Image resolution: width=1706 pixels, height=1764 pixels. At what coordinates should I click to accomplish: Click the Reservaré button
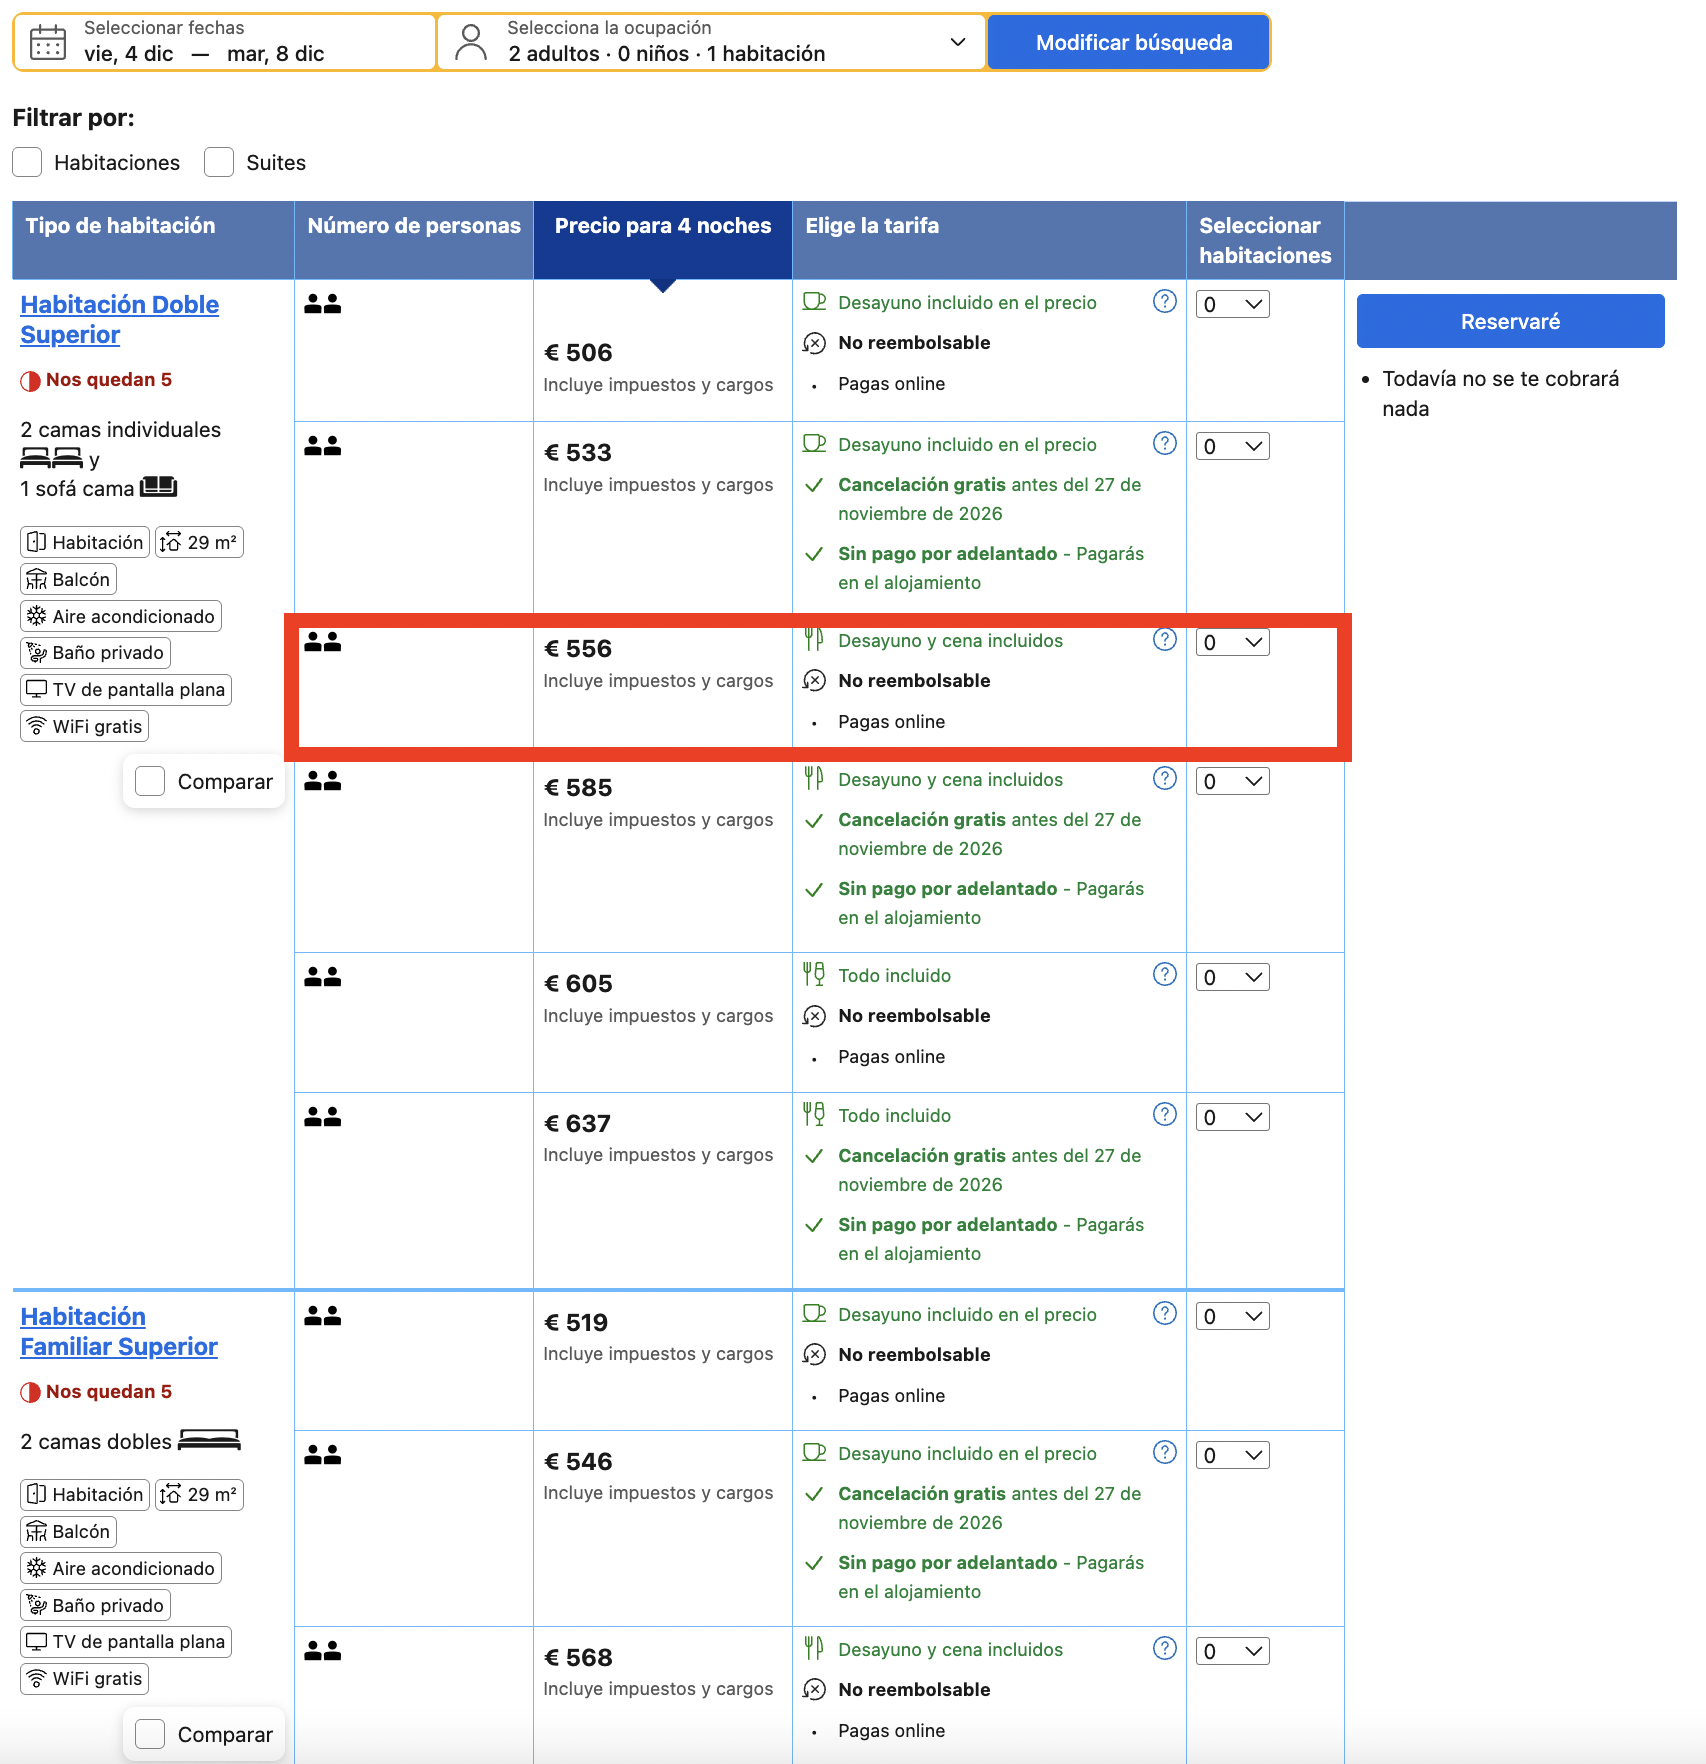[x=1510, y=321]
